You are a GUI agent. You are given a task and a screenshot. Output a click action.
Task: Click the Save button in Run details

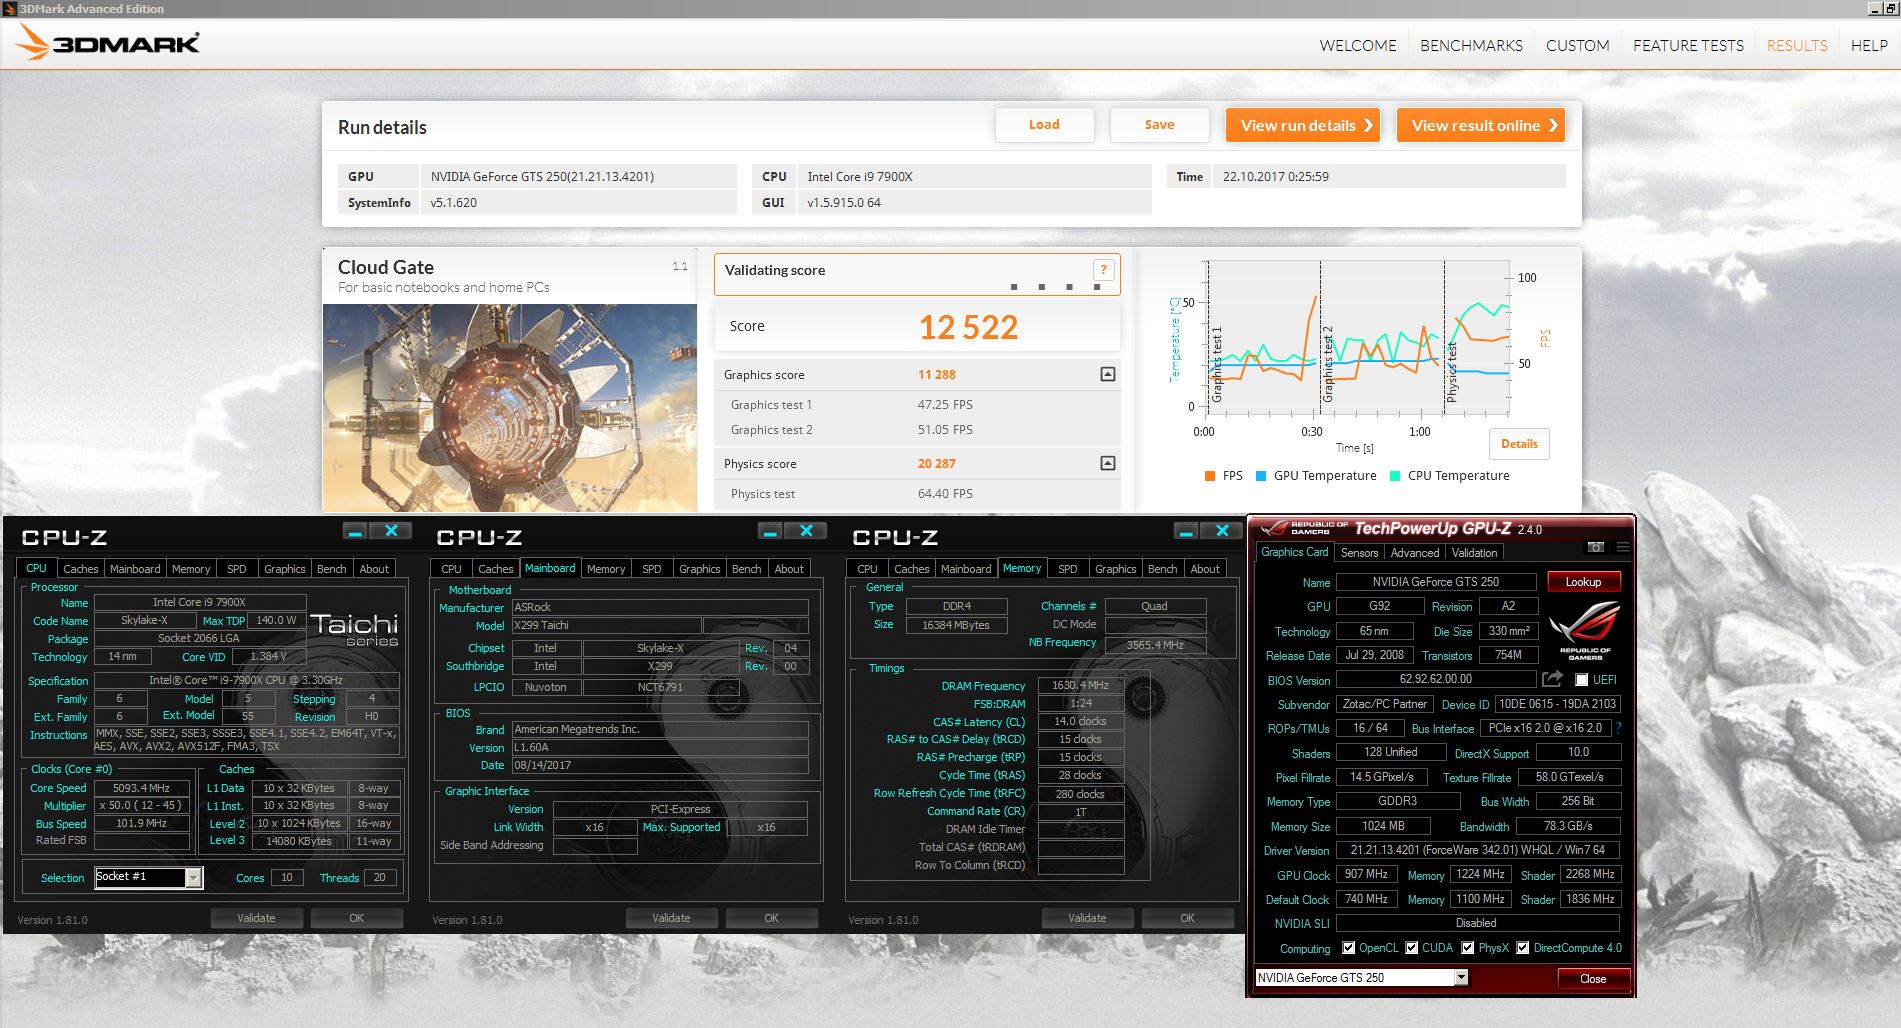pos(1159,125)
